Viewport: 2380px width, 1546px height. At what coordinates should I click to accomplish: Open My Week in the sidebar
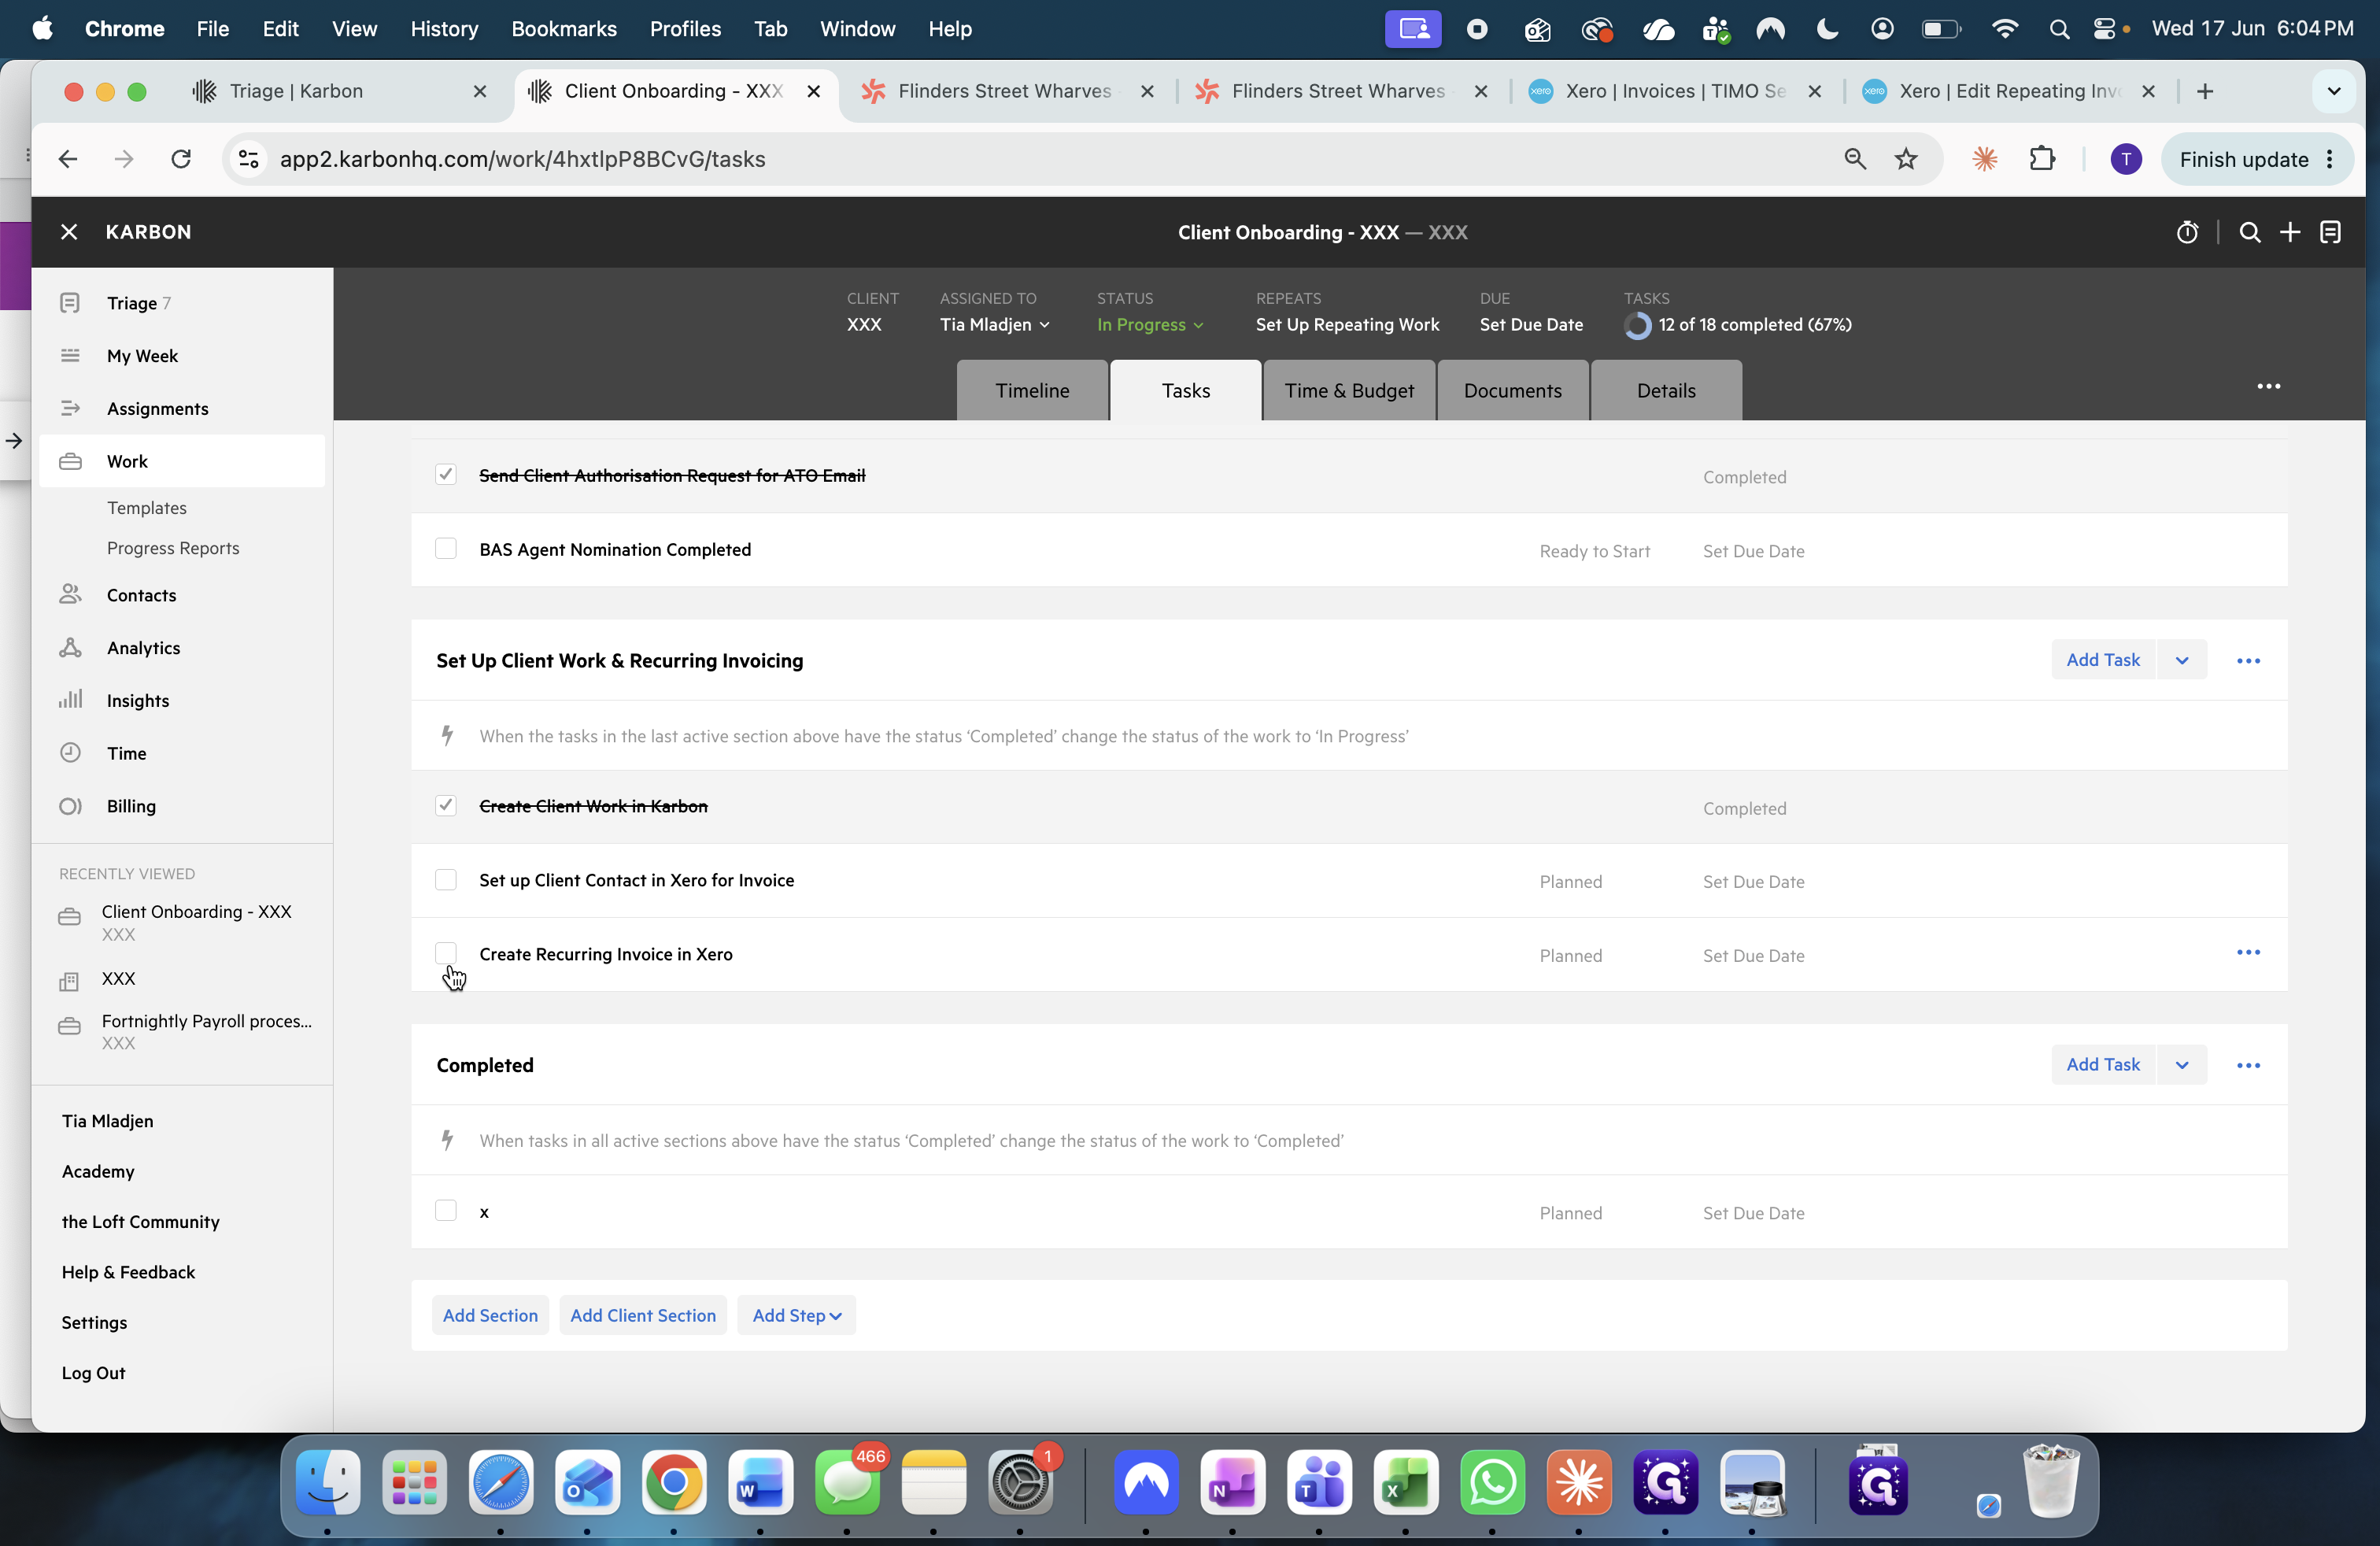(181, 356)
